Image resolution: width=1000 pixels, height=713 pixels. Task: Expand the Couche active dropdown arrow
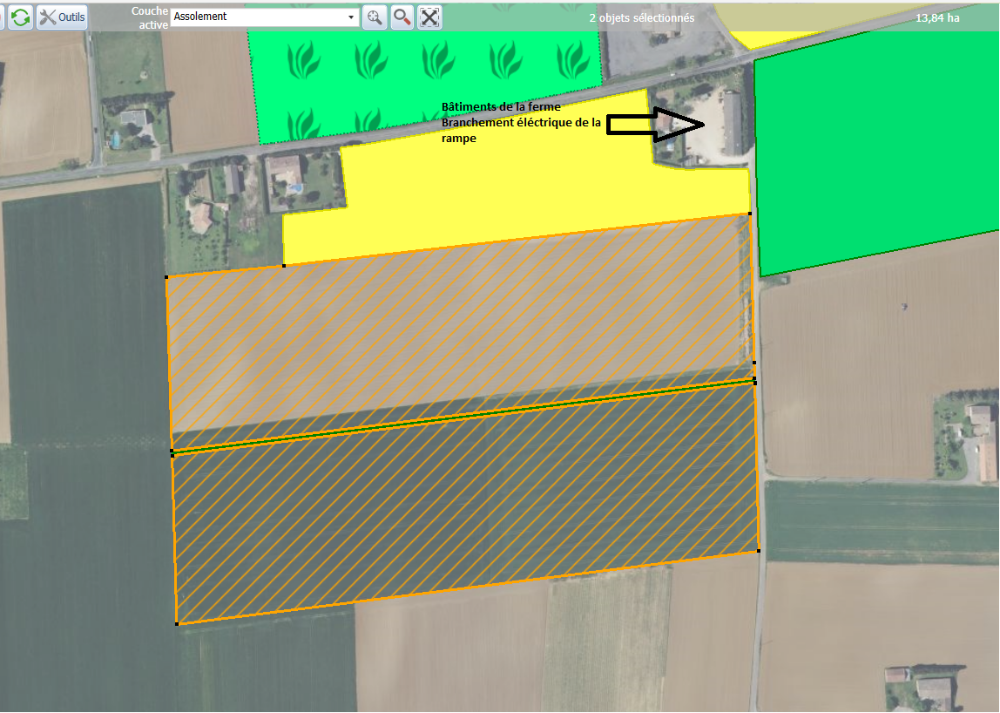pyautogui.click(x=350, y=17)
